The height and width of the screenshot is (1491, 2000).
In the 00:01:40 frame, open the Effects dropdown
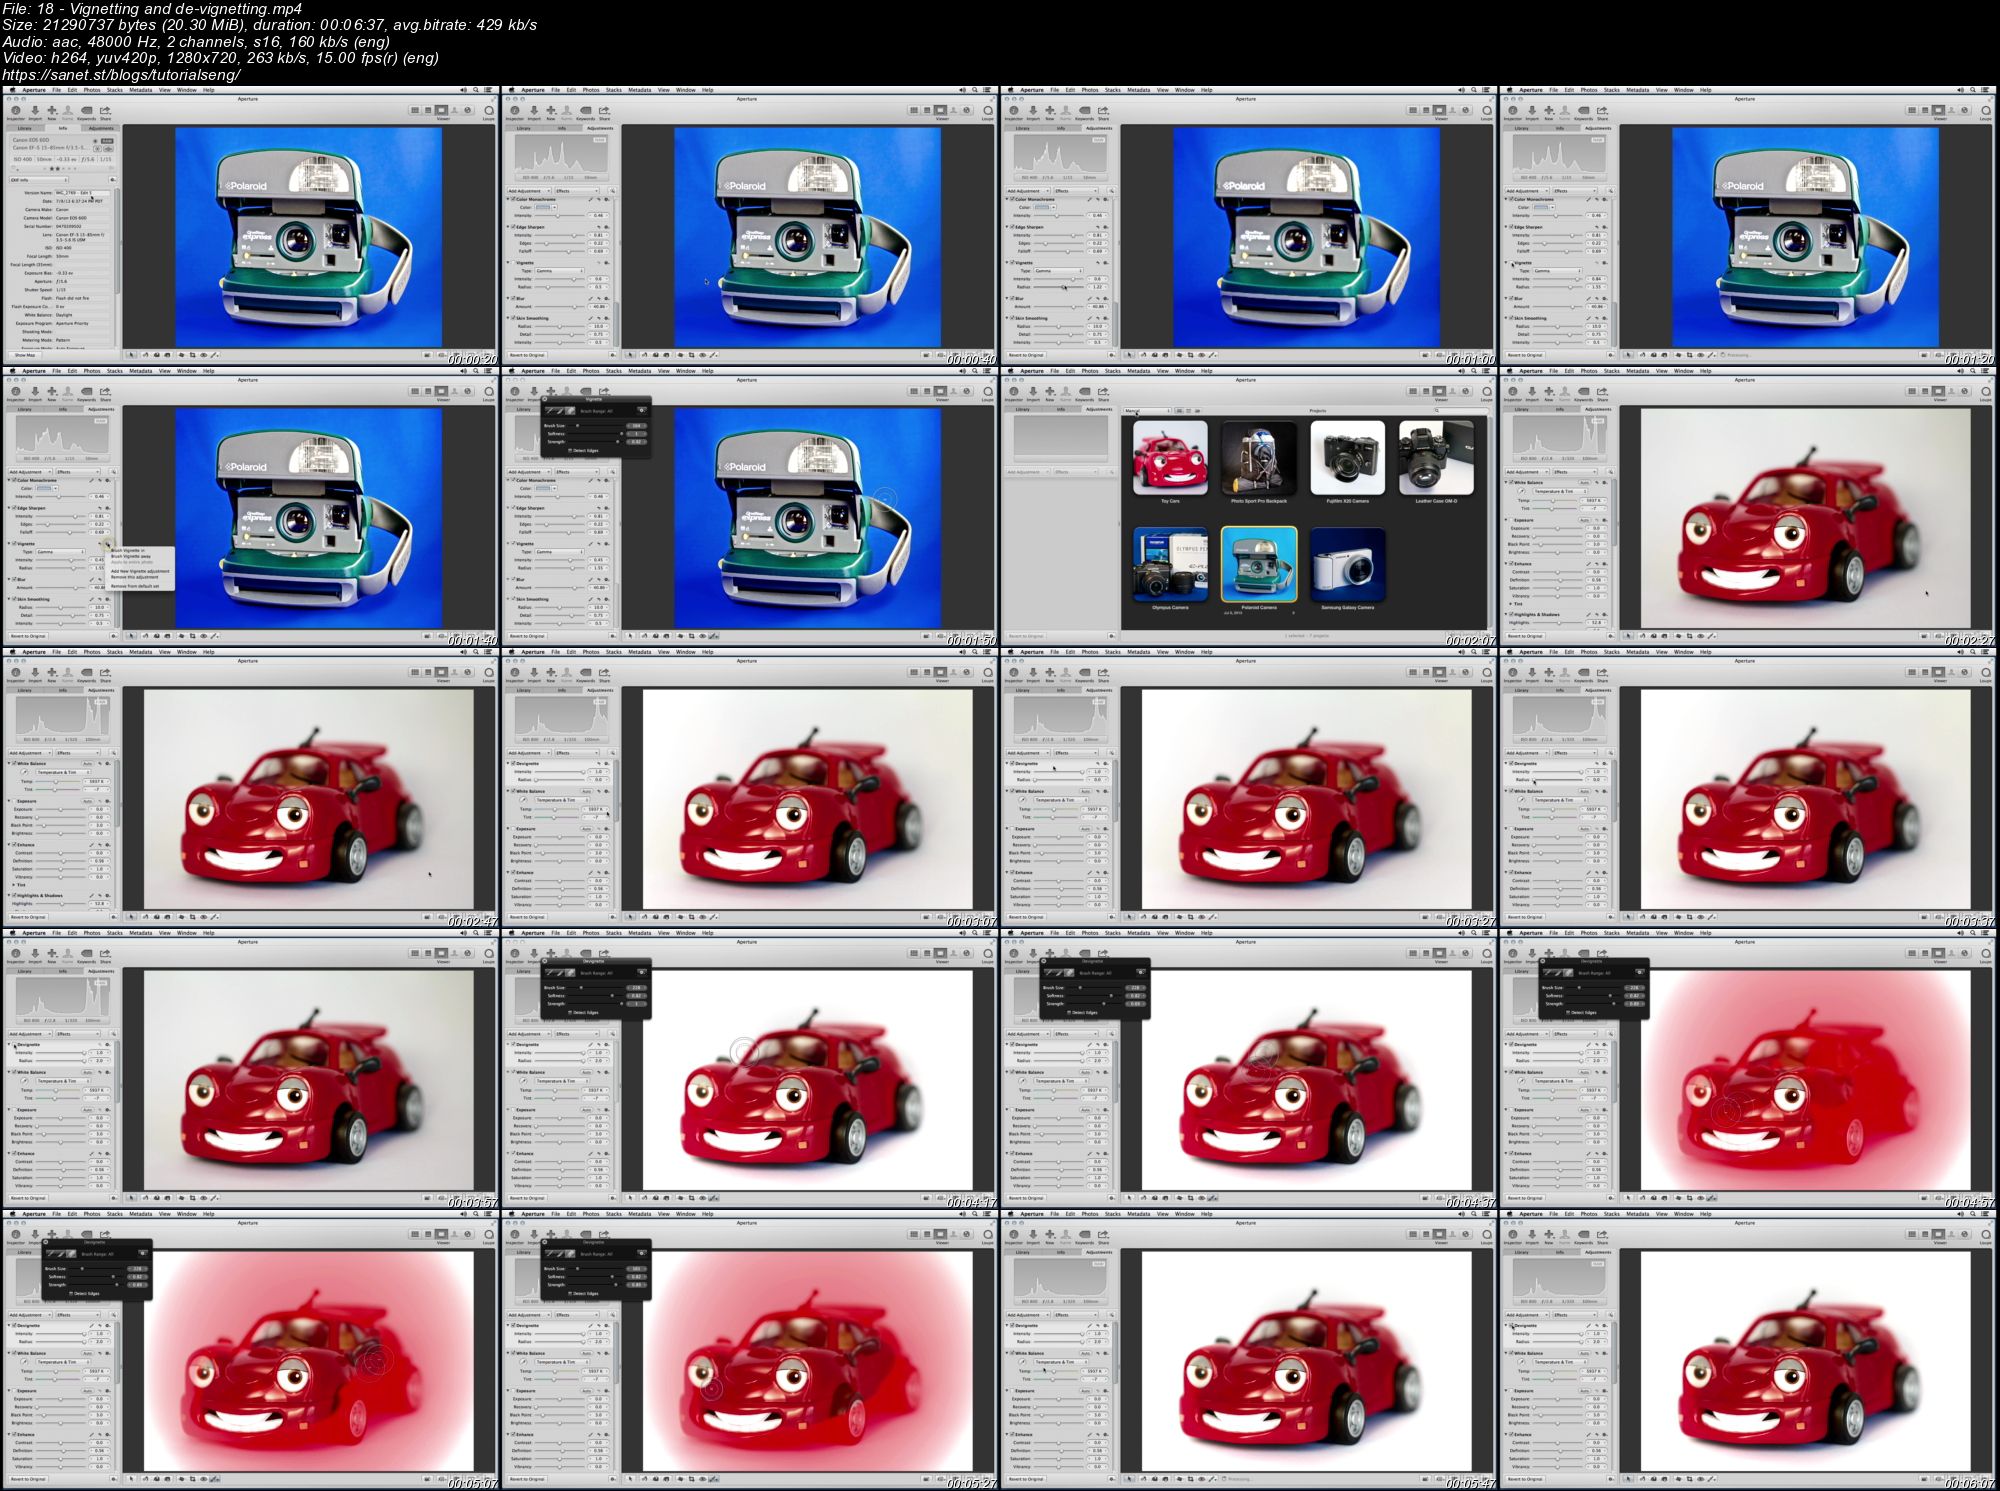pyautogui.click(x=78, y=472)
